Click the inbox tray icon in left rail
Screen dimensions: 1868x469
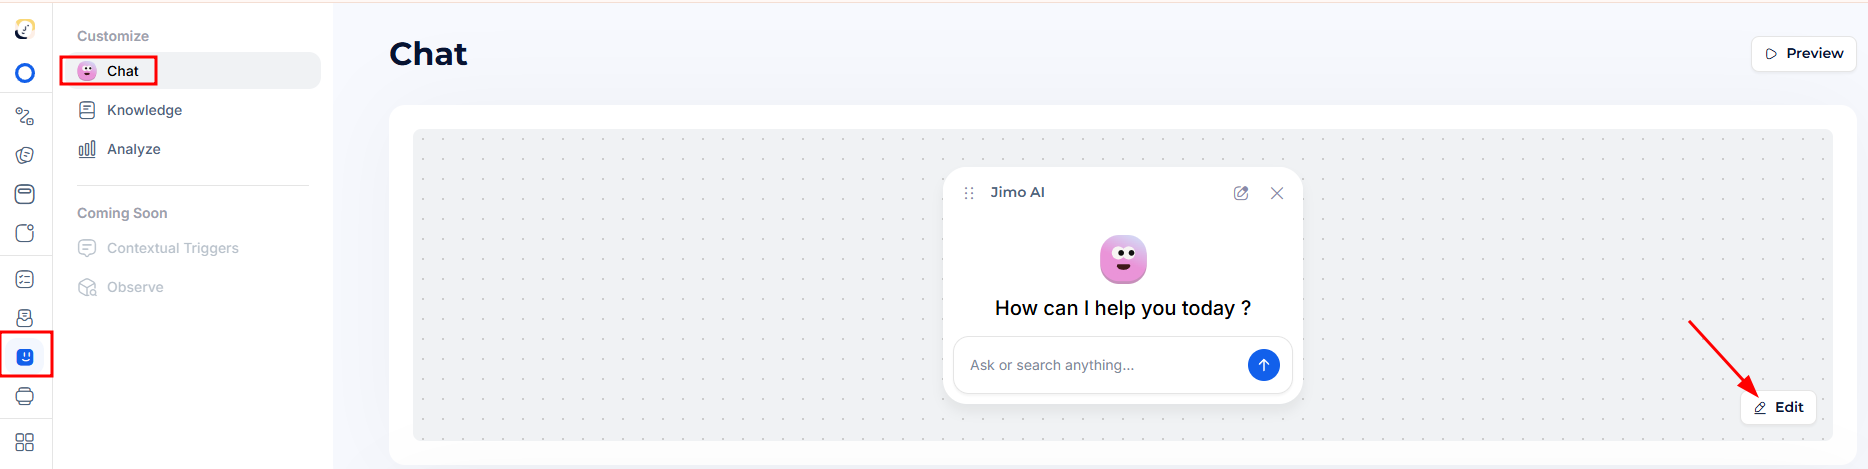(25, 318)
